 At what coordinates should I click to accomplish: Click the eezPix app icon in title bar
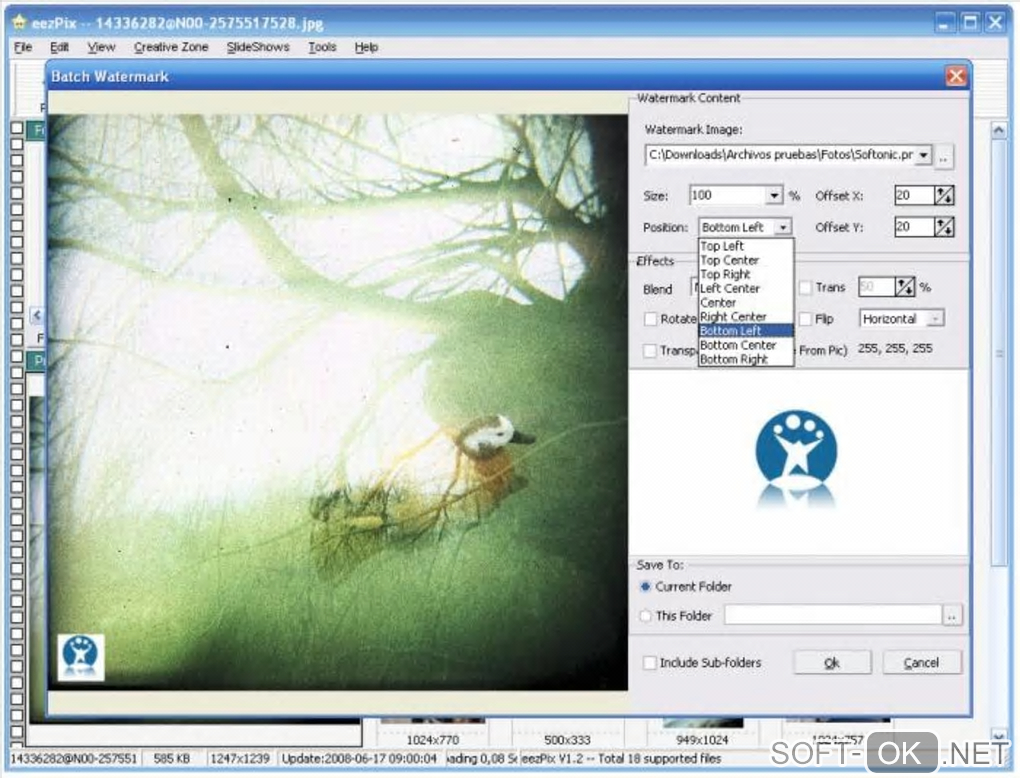[x=20, y=23]
